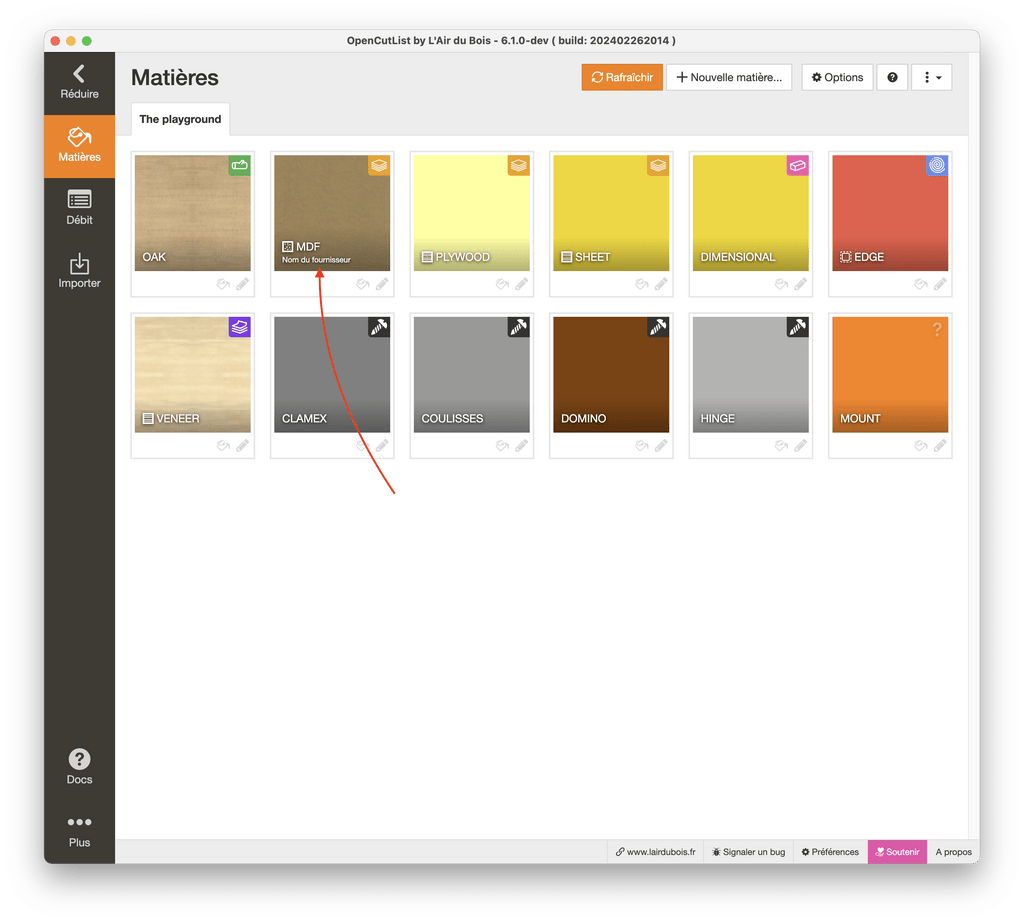
Task: Click edit pencil icon under SHEET
Action: coord(661,284)
